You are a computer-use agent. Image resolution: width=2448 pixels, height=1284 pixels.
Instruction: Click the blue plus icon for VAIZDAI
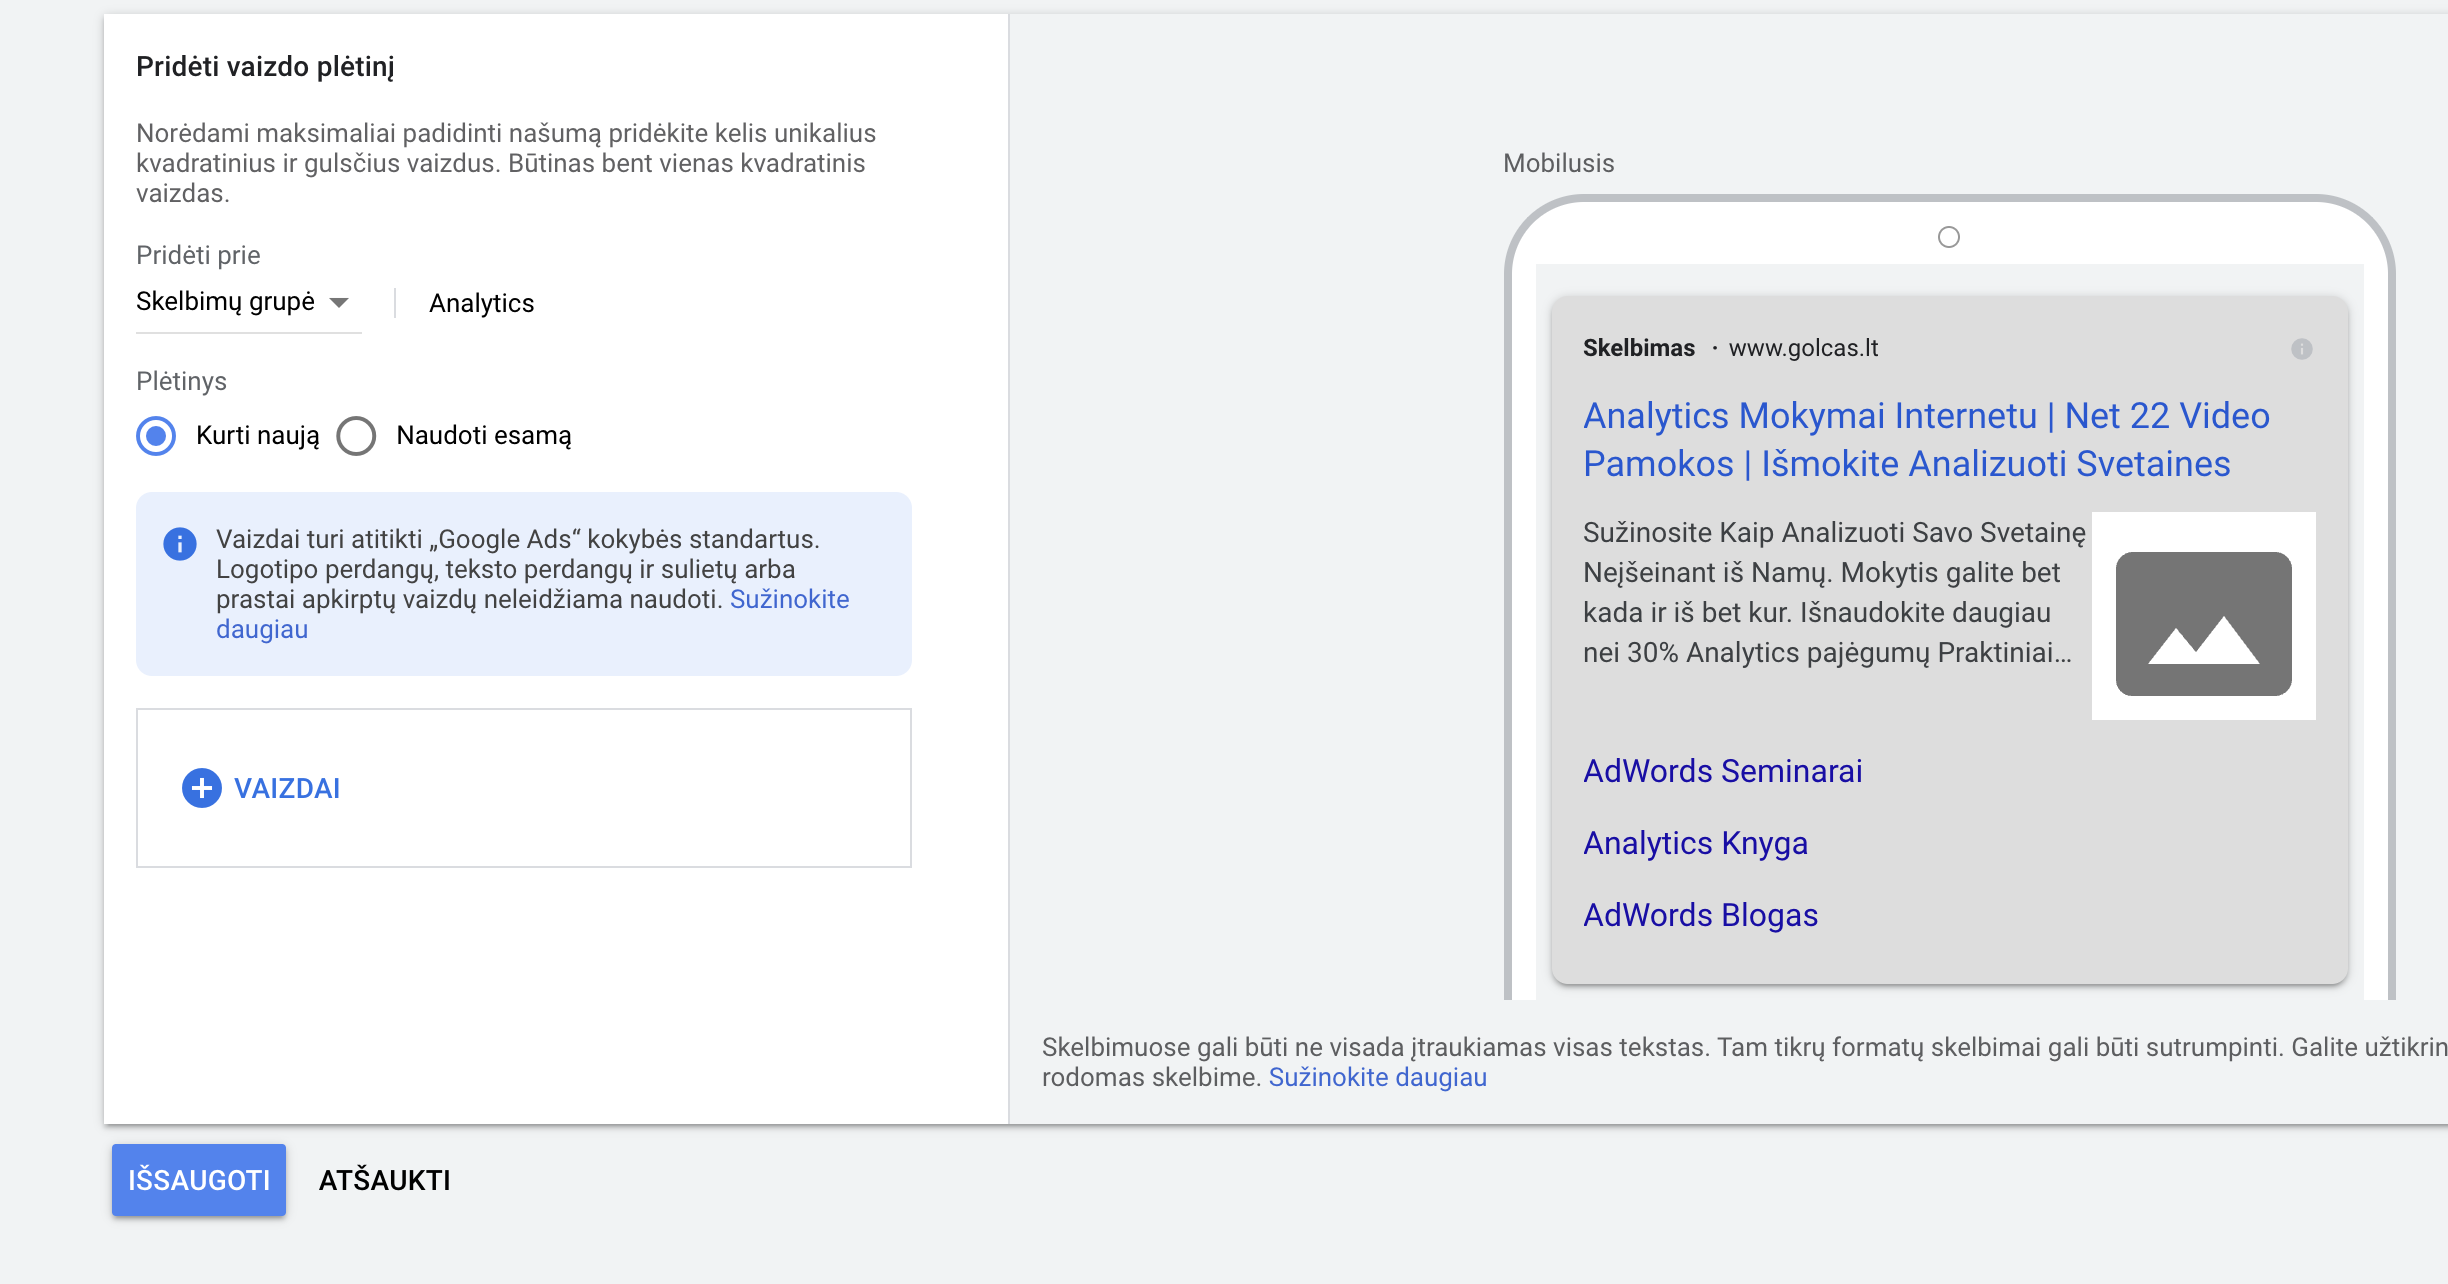[201, 788]
